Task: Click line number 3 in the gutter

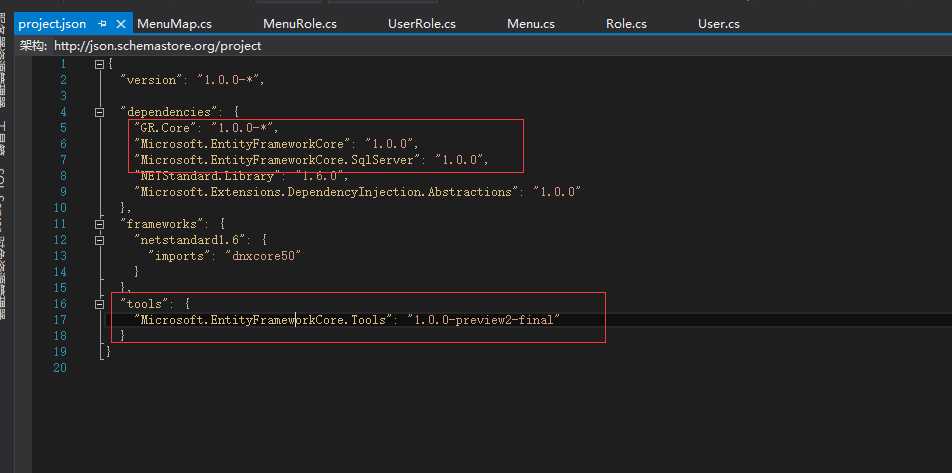Action: tap(63, 96)
